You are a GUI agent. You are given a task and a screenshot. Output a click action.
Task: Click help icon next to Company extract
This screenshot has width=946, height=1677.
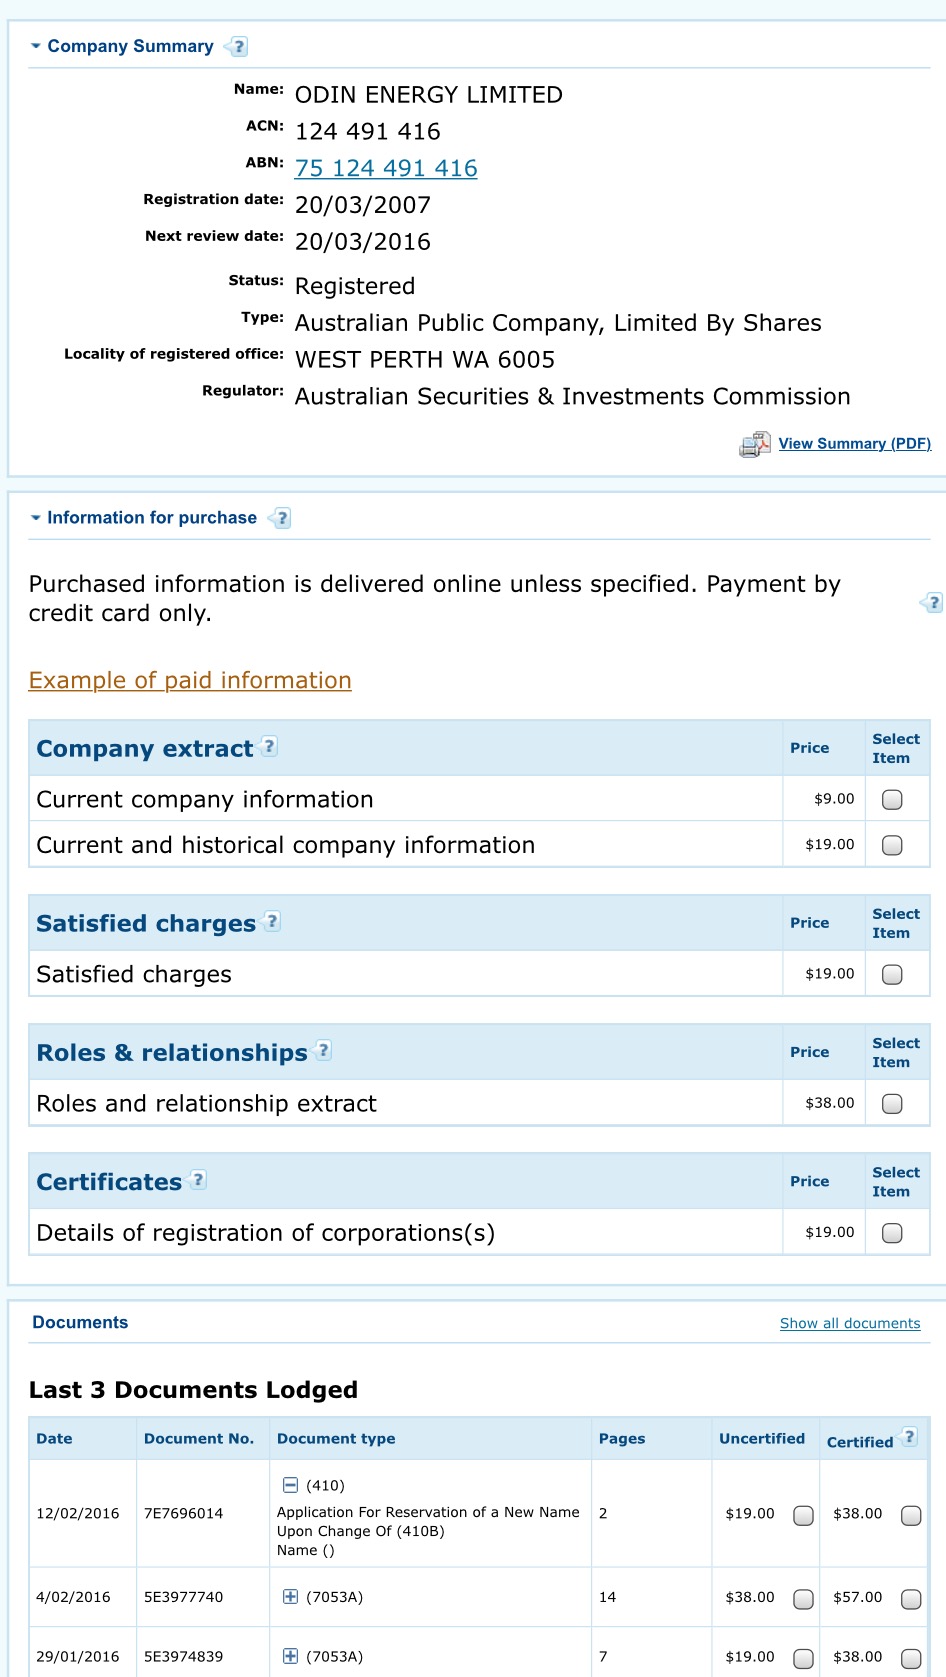268,746
